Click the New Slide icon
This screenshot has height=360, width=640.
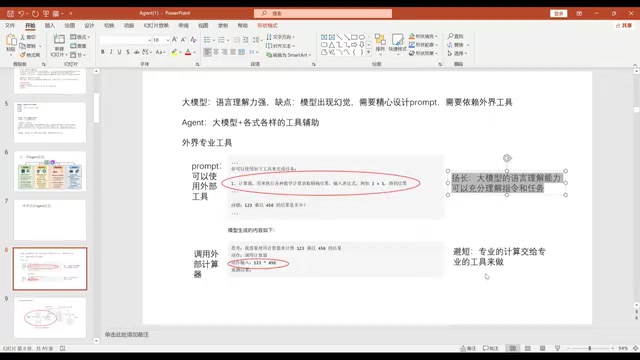click(x=59, y=40)
